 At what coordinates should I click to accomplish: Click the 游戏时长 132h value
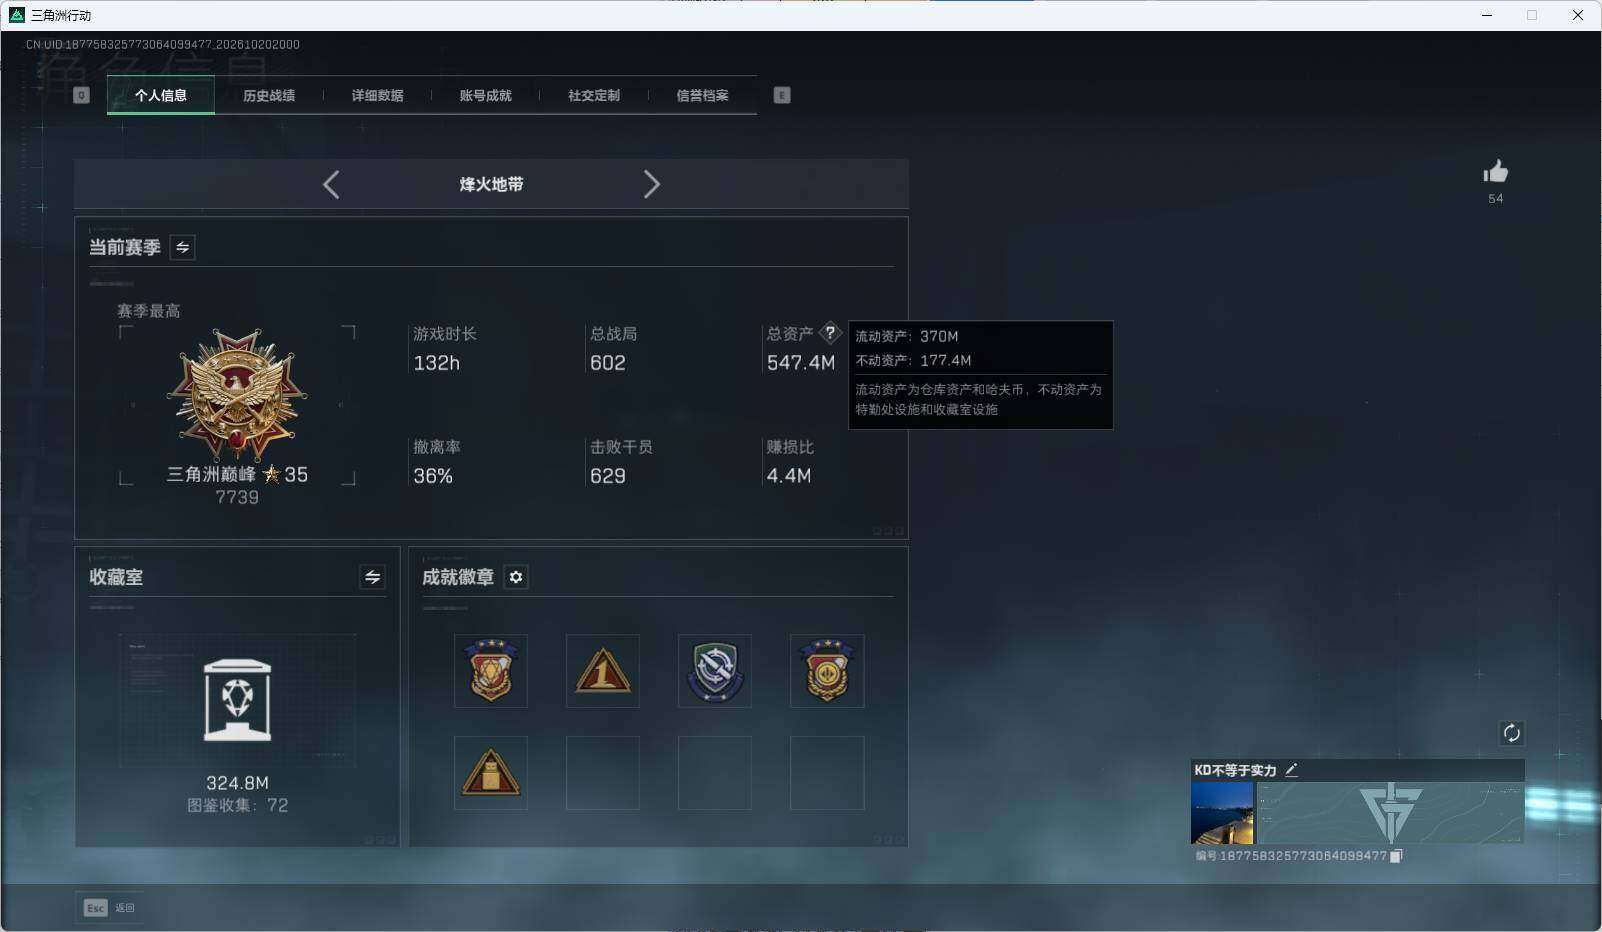pos(437,363)
